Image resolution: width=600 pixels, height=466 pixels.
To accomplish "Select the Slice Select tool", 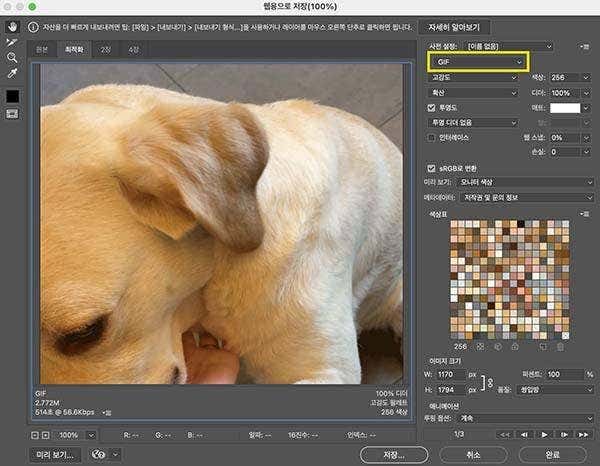I will 13,42.
